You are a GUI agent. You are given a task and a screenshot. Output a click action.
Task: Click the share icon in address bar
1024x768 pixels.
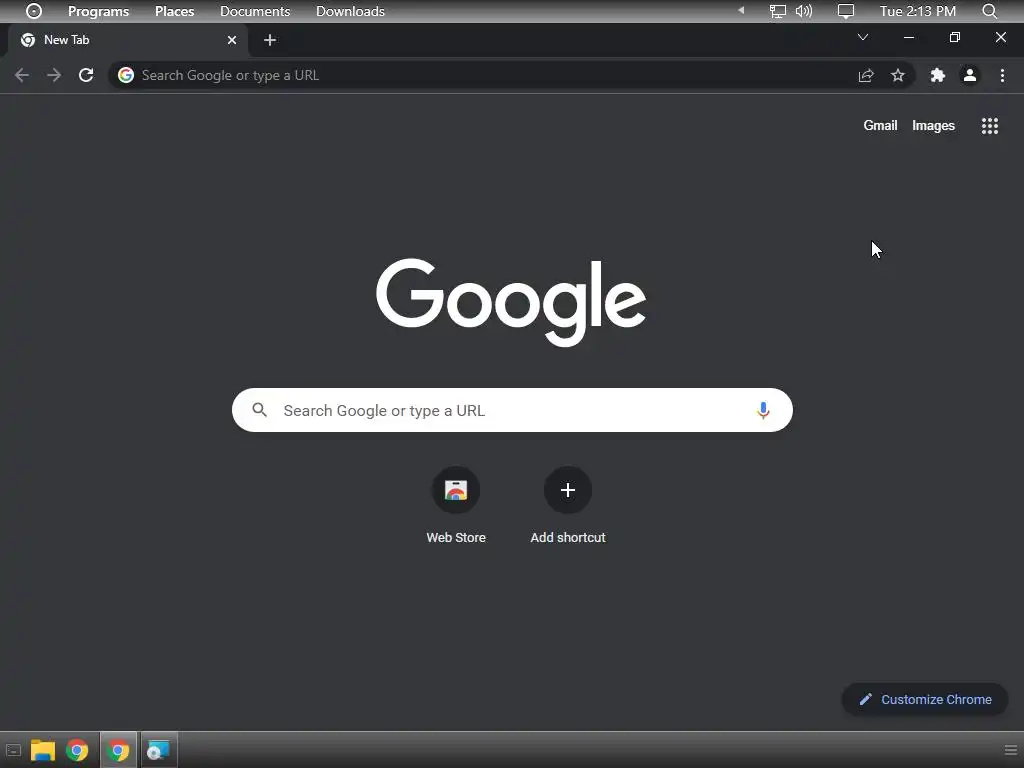pos(866,75)
